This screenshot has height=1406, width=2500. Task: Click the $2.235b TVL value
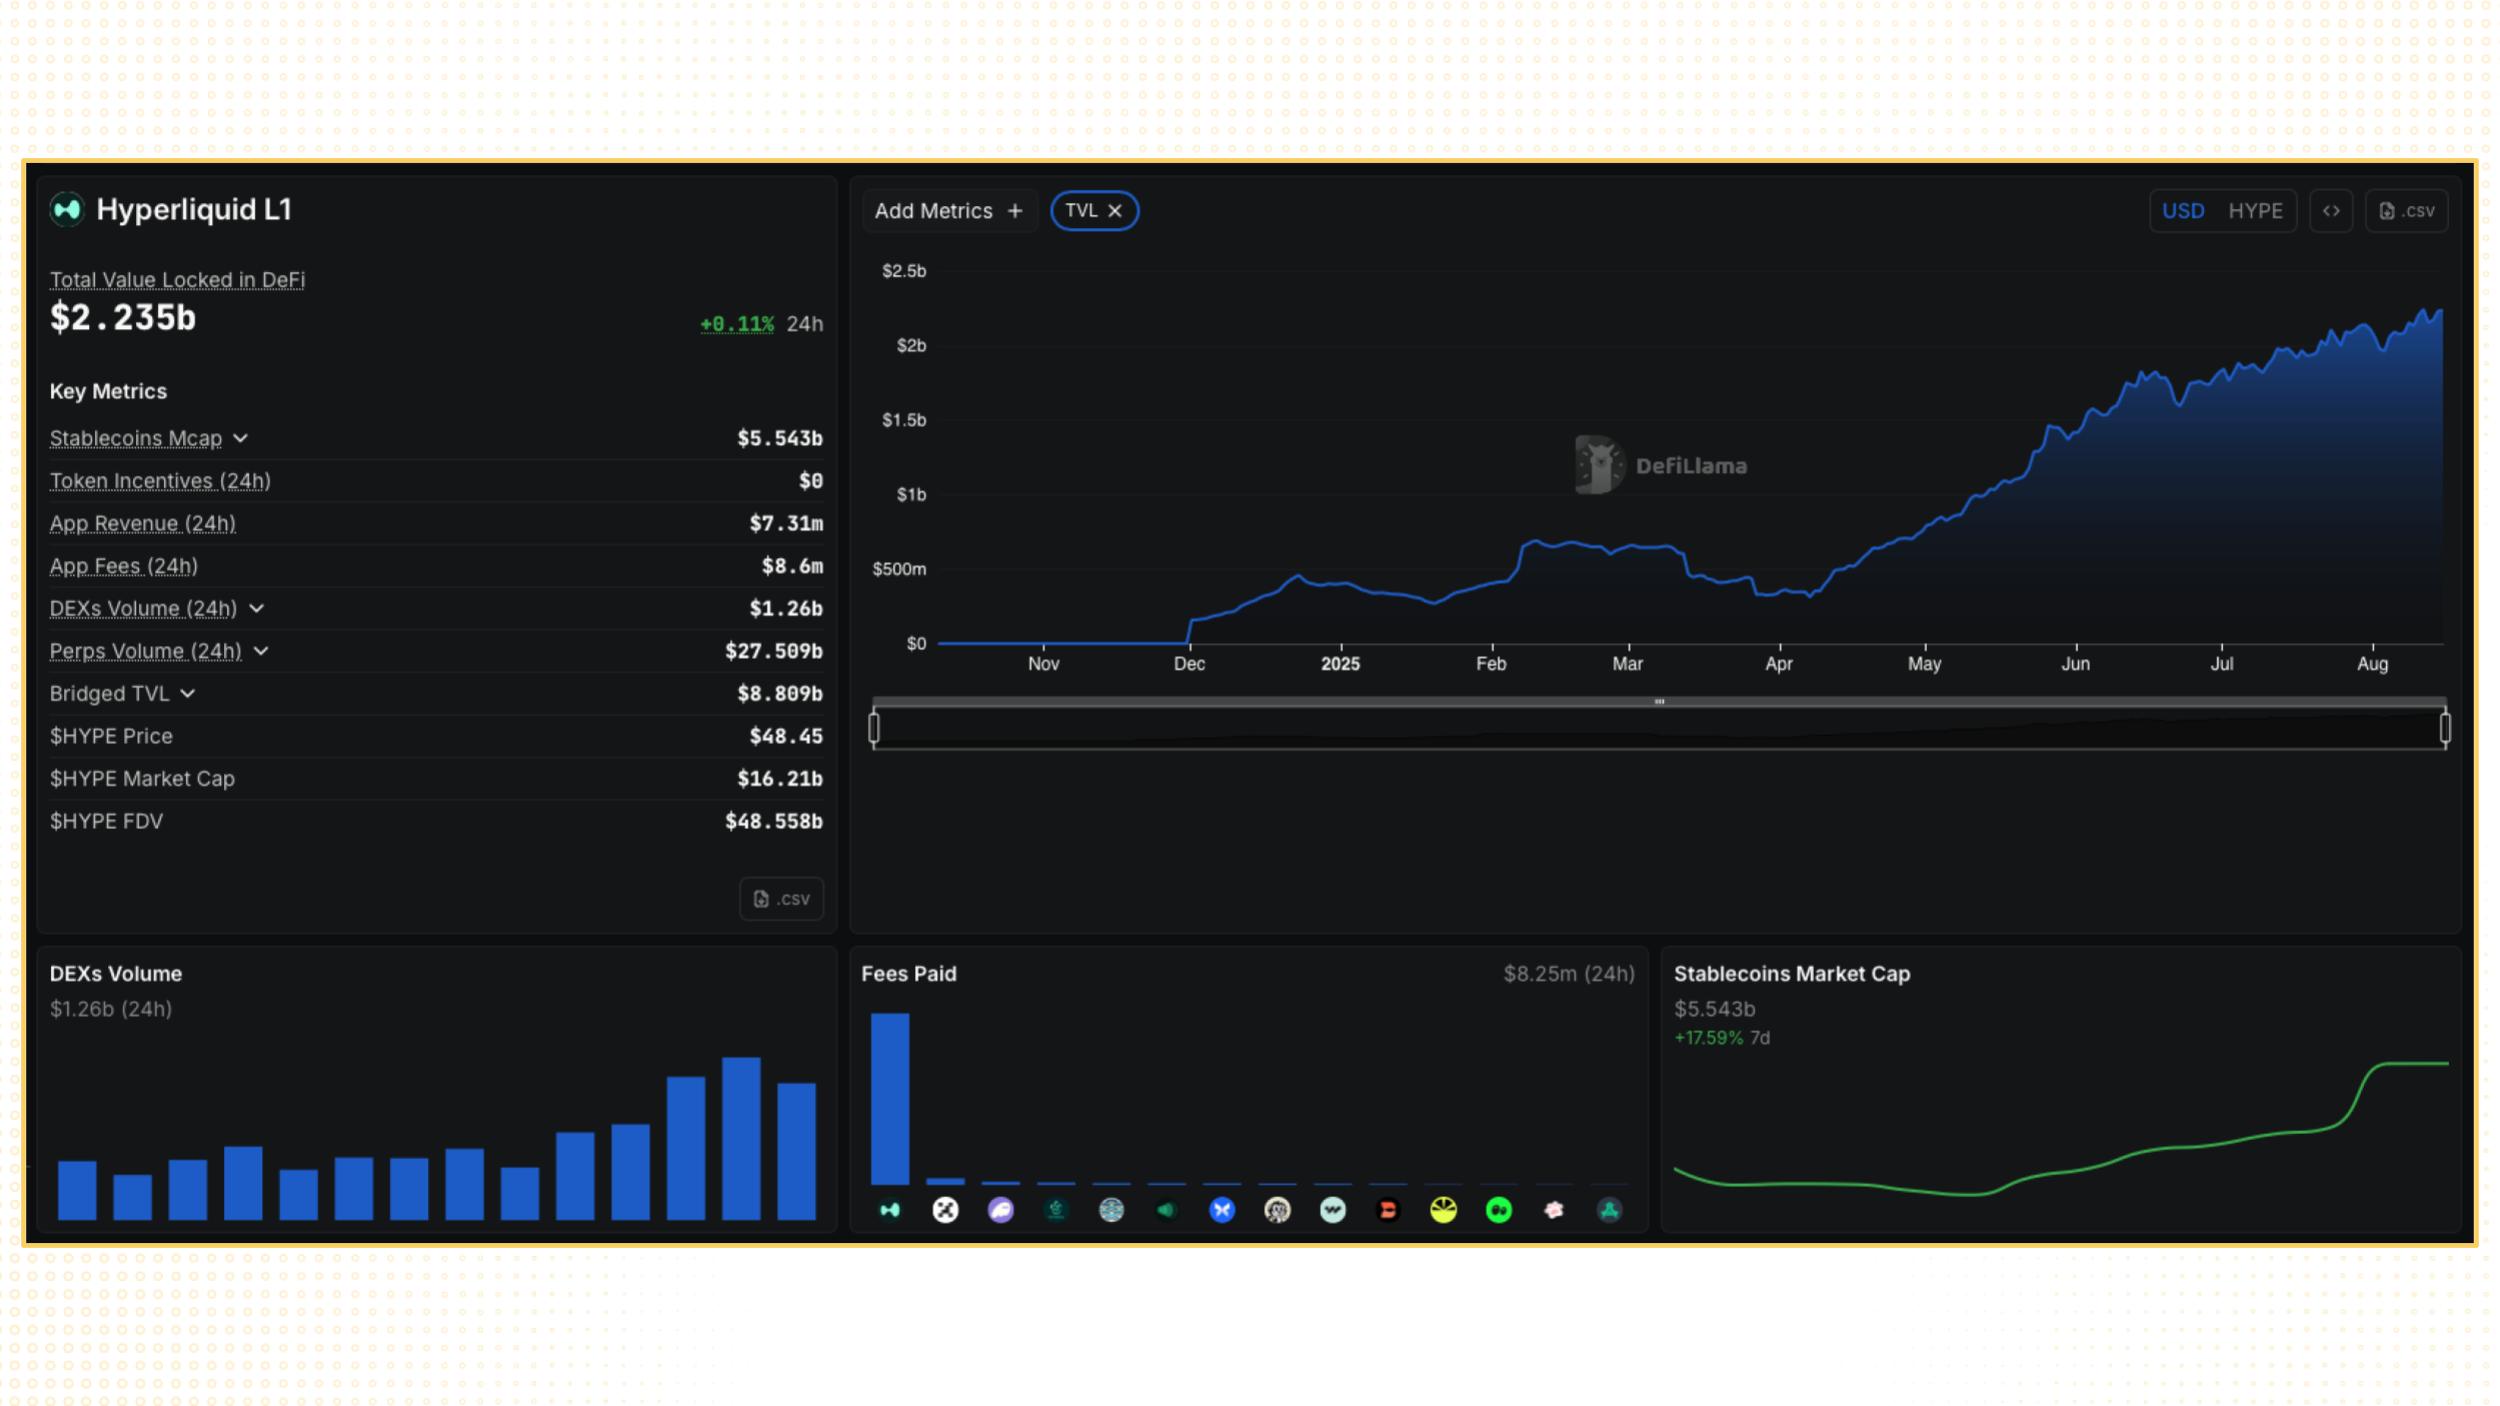coord(123,318)
